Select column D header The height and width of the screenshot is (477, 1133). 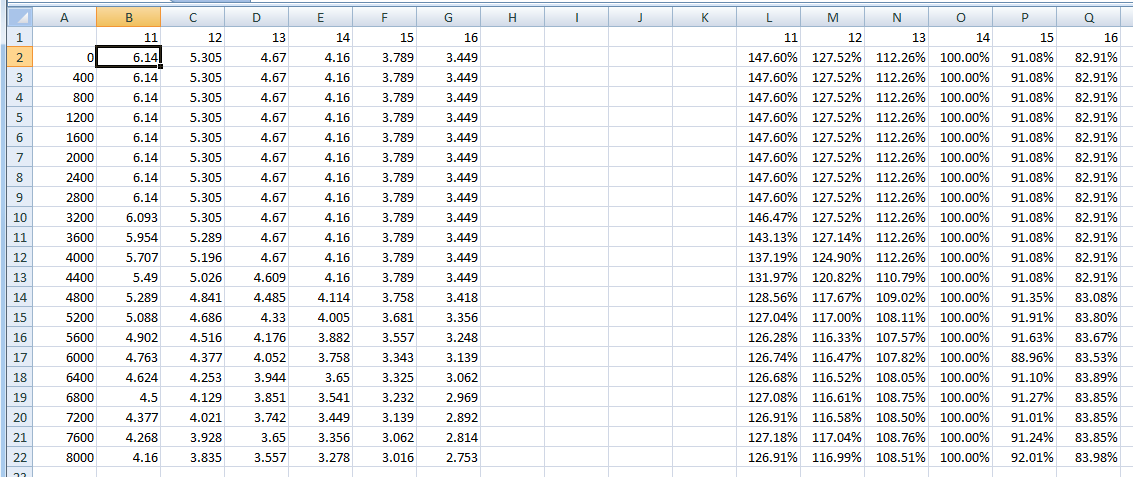(257, 17)
